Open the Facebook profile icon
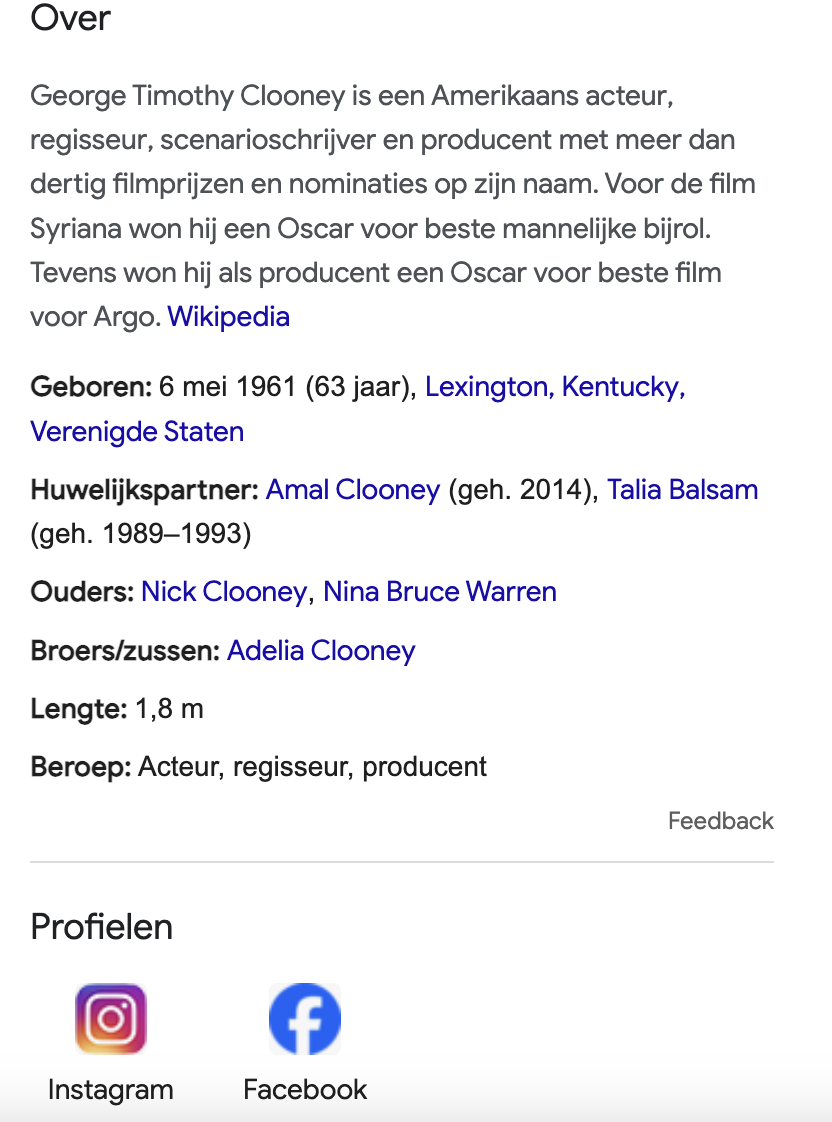832x1122 pixels. click(305, 1018)
